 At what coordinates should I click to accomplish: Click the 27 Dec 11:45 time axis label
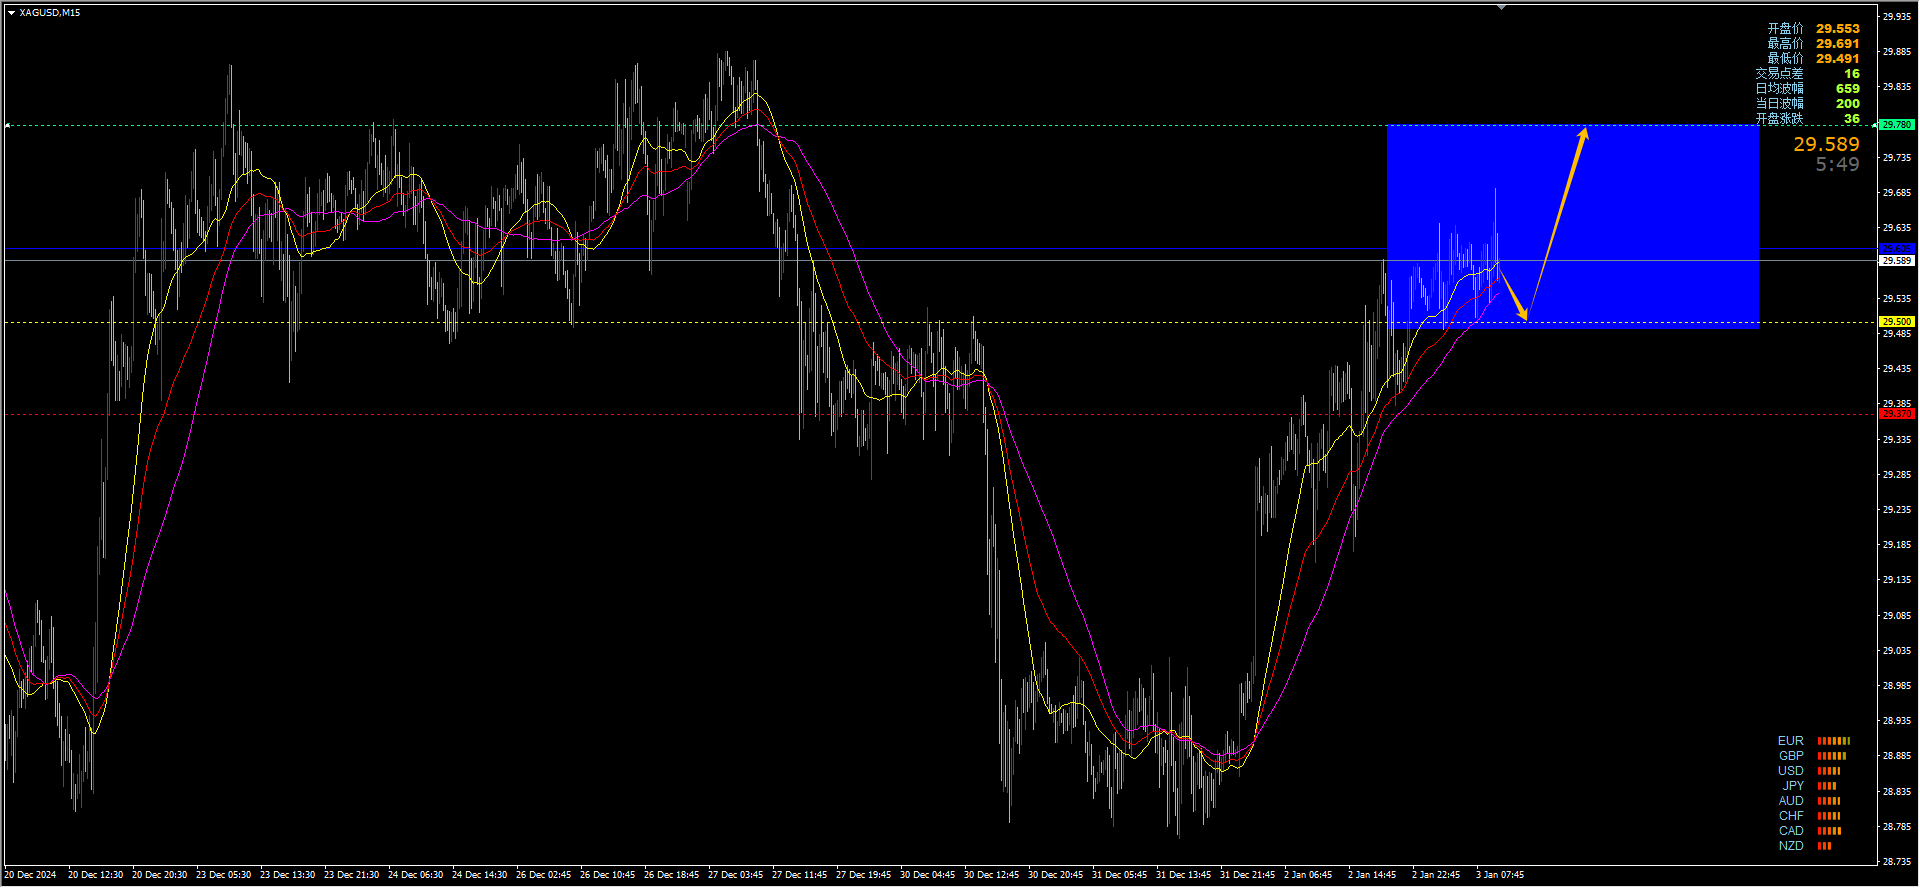tap(800, 876)
